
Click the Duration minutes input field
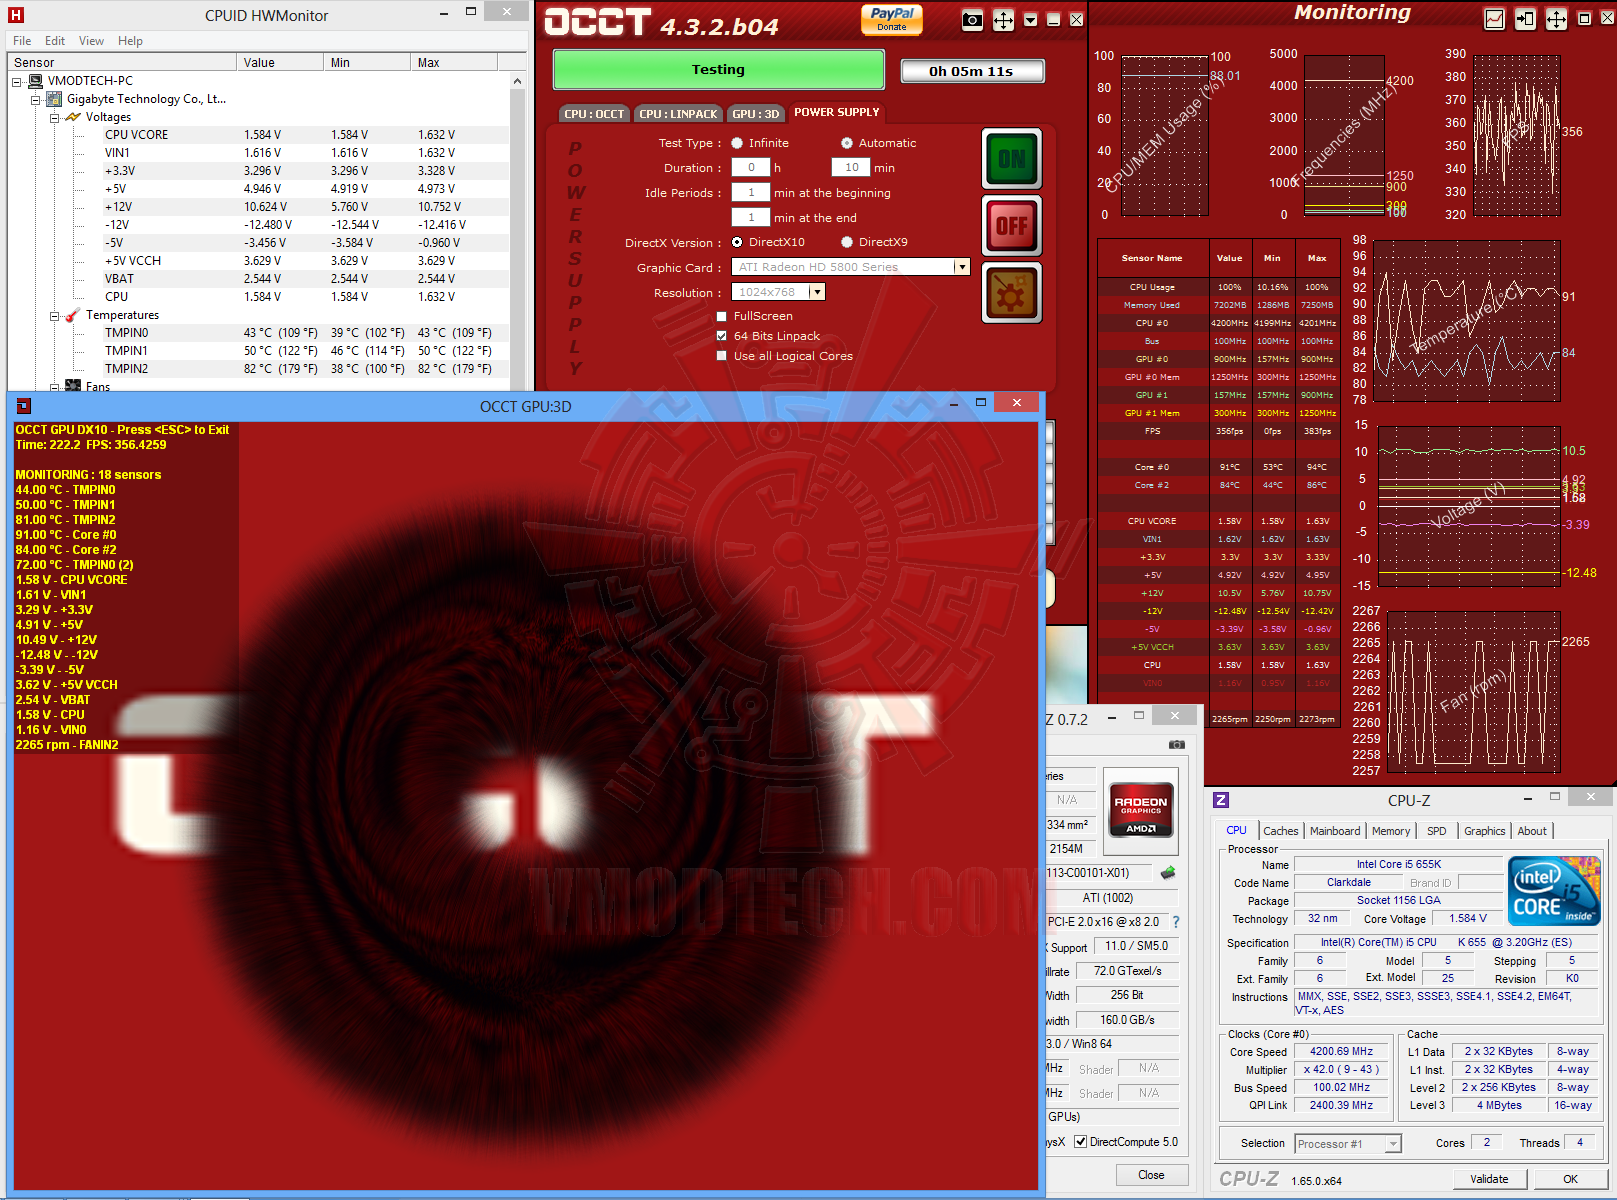tap(851, 168)
